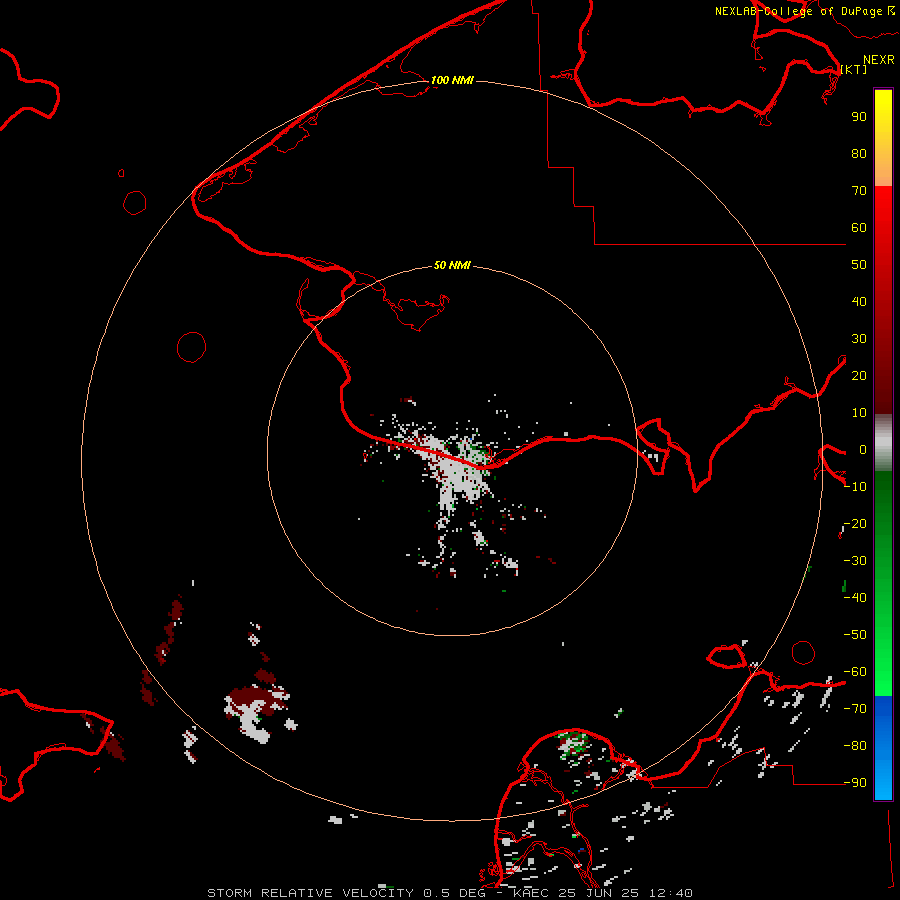
Task: Click the [KT] units label
Action: tap(854, 69)
